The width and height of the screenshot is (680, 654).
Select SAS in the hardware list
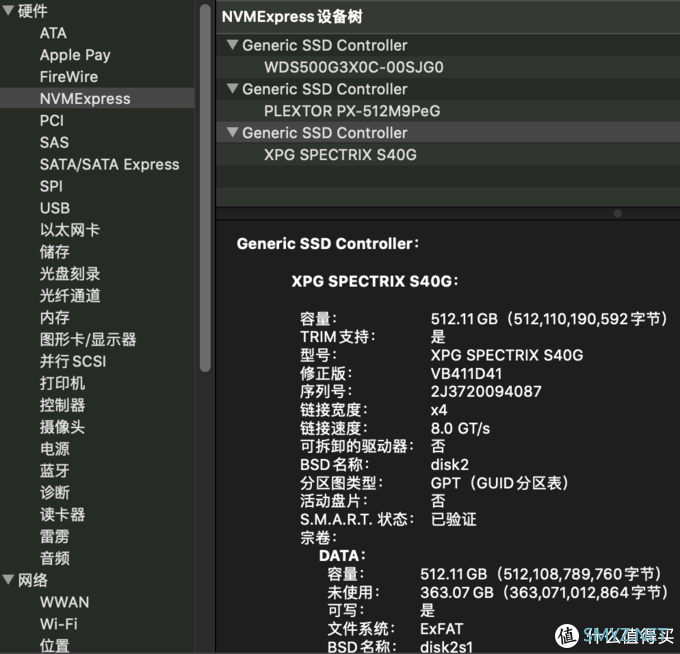(54, 142)
